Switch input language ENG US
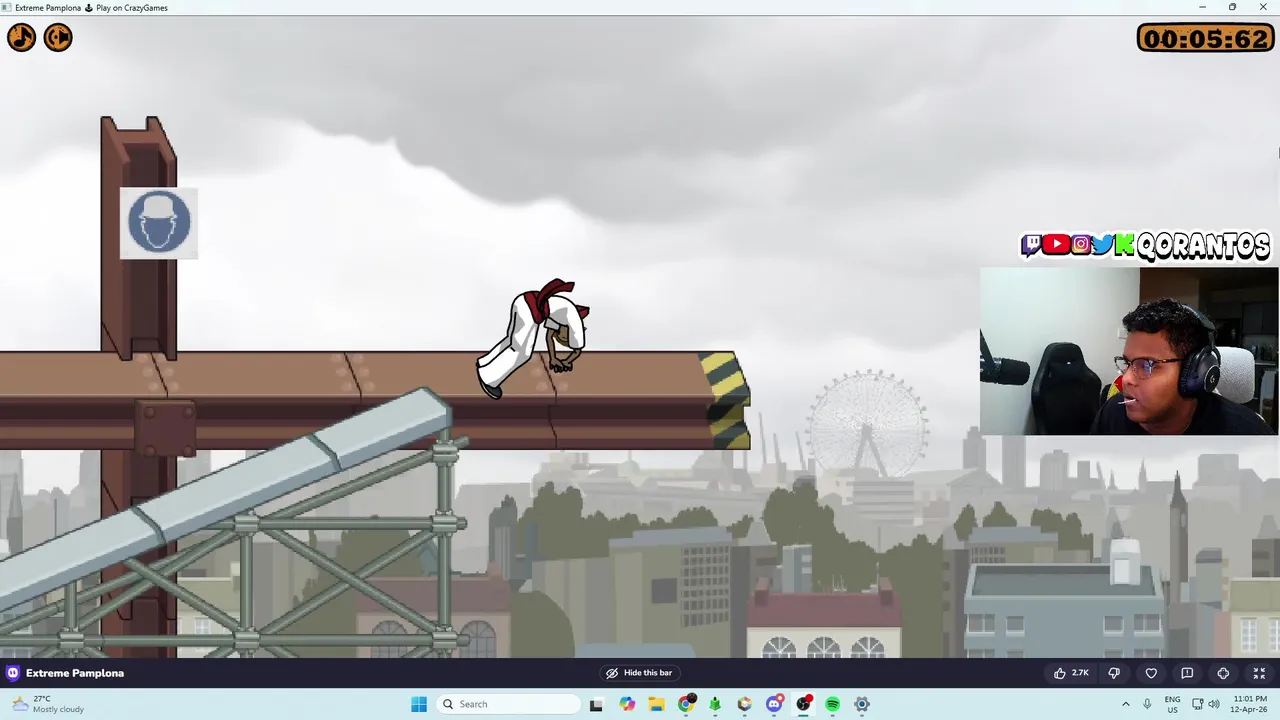The image size is (1280, 720). pos(1172,704)
